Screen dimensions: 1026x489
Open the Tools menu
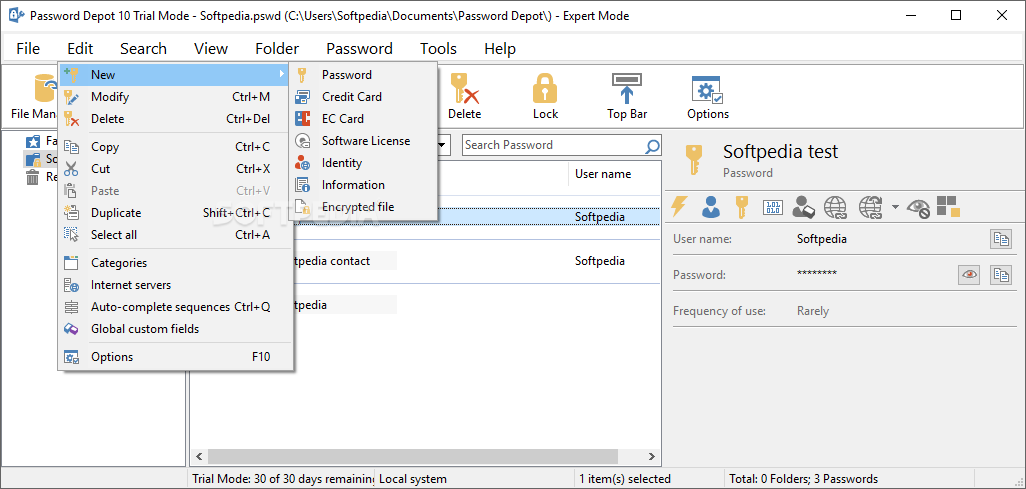438,48
